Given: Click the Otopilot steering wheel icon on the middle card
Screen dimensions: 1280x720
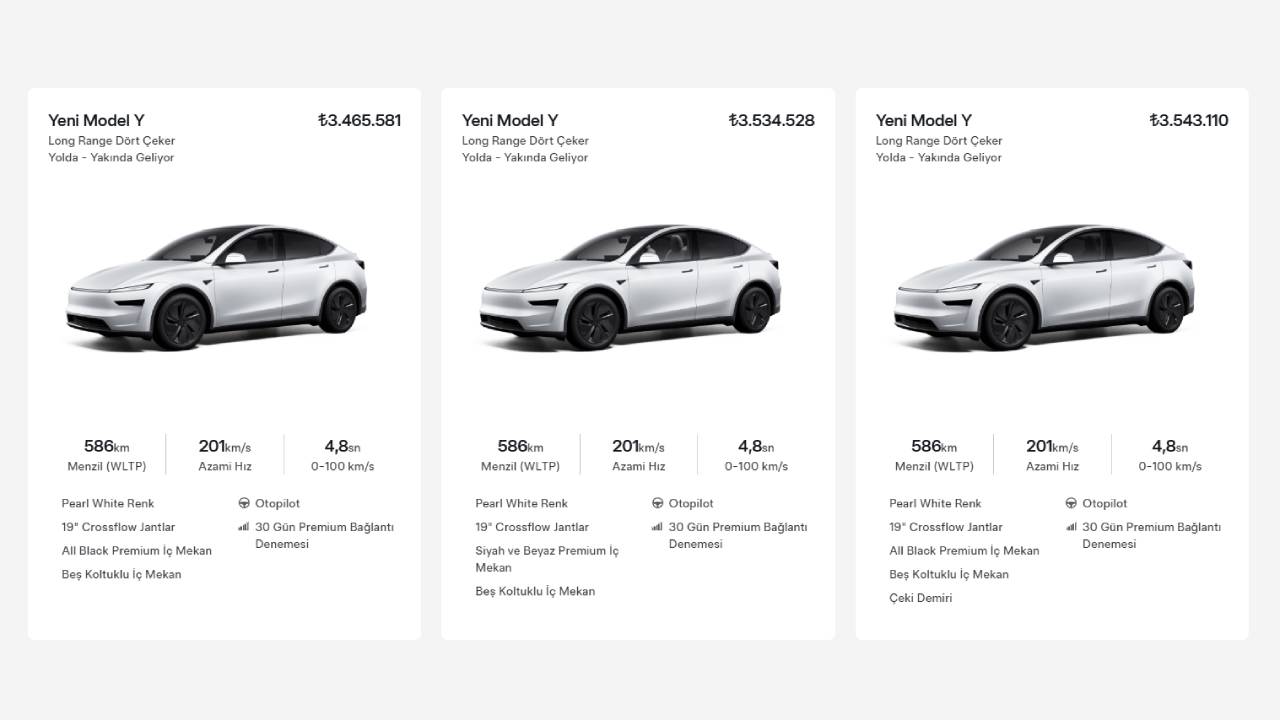Looking at the screenshot, I should (x=657, y=503).
